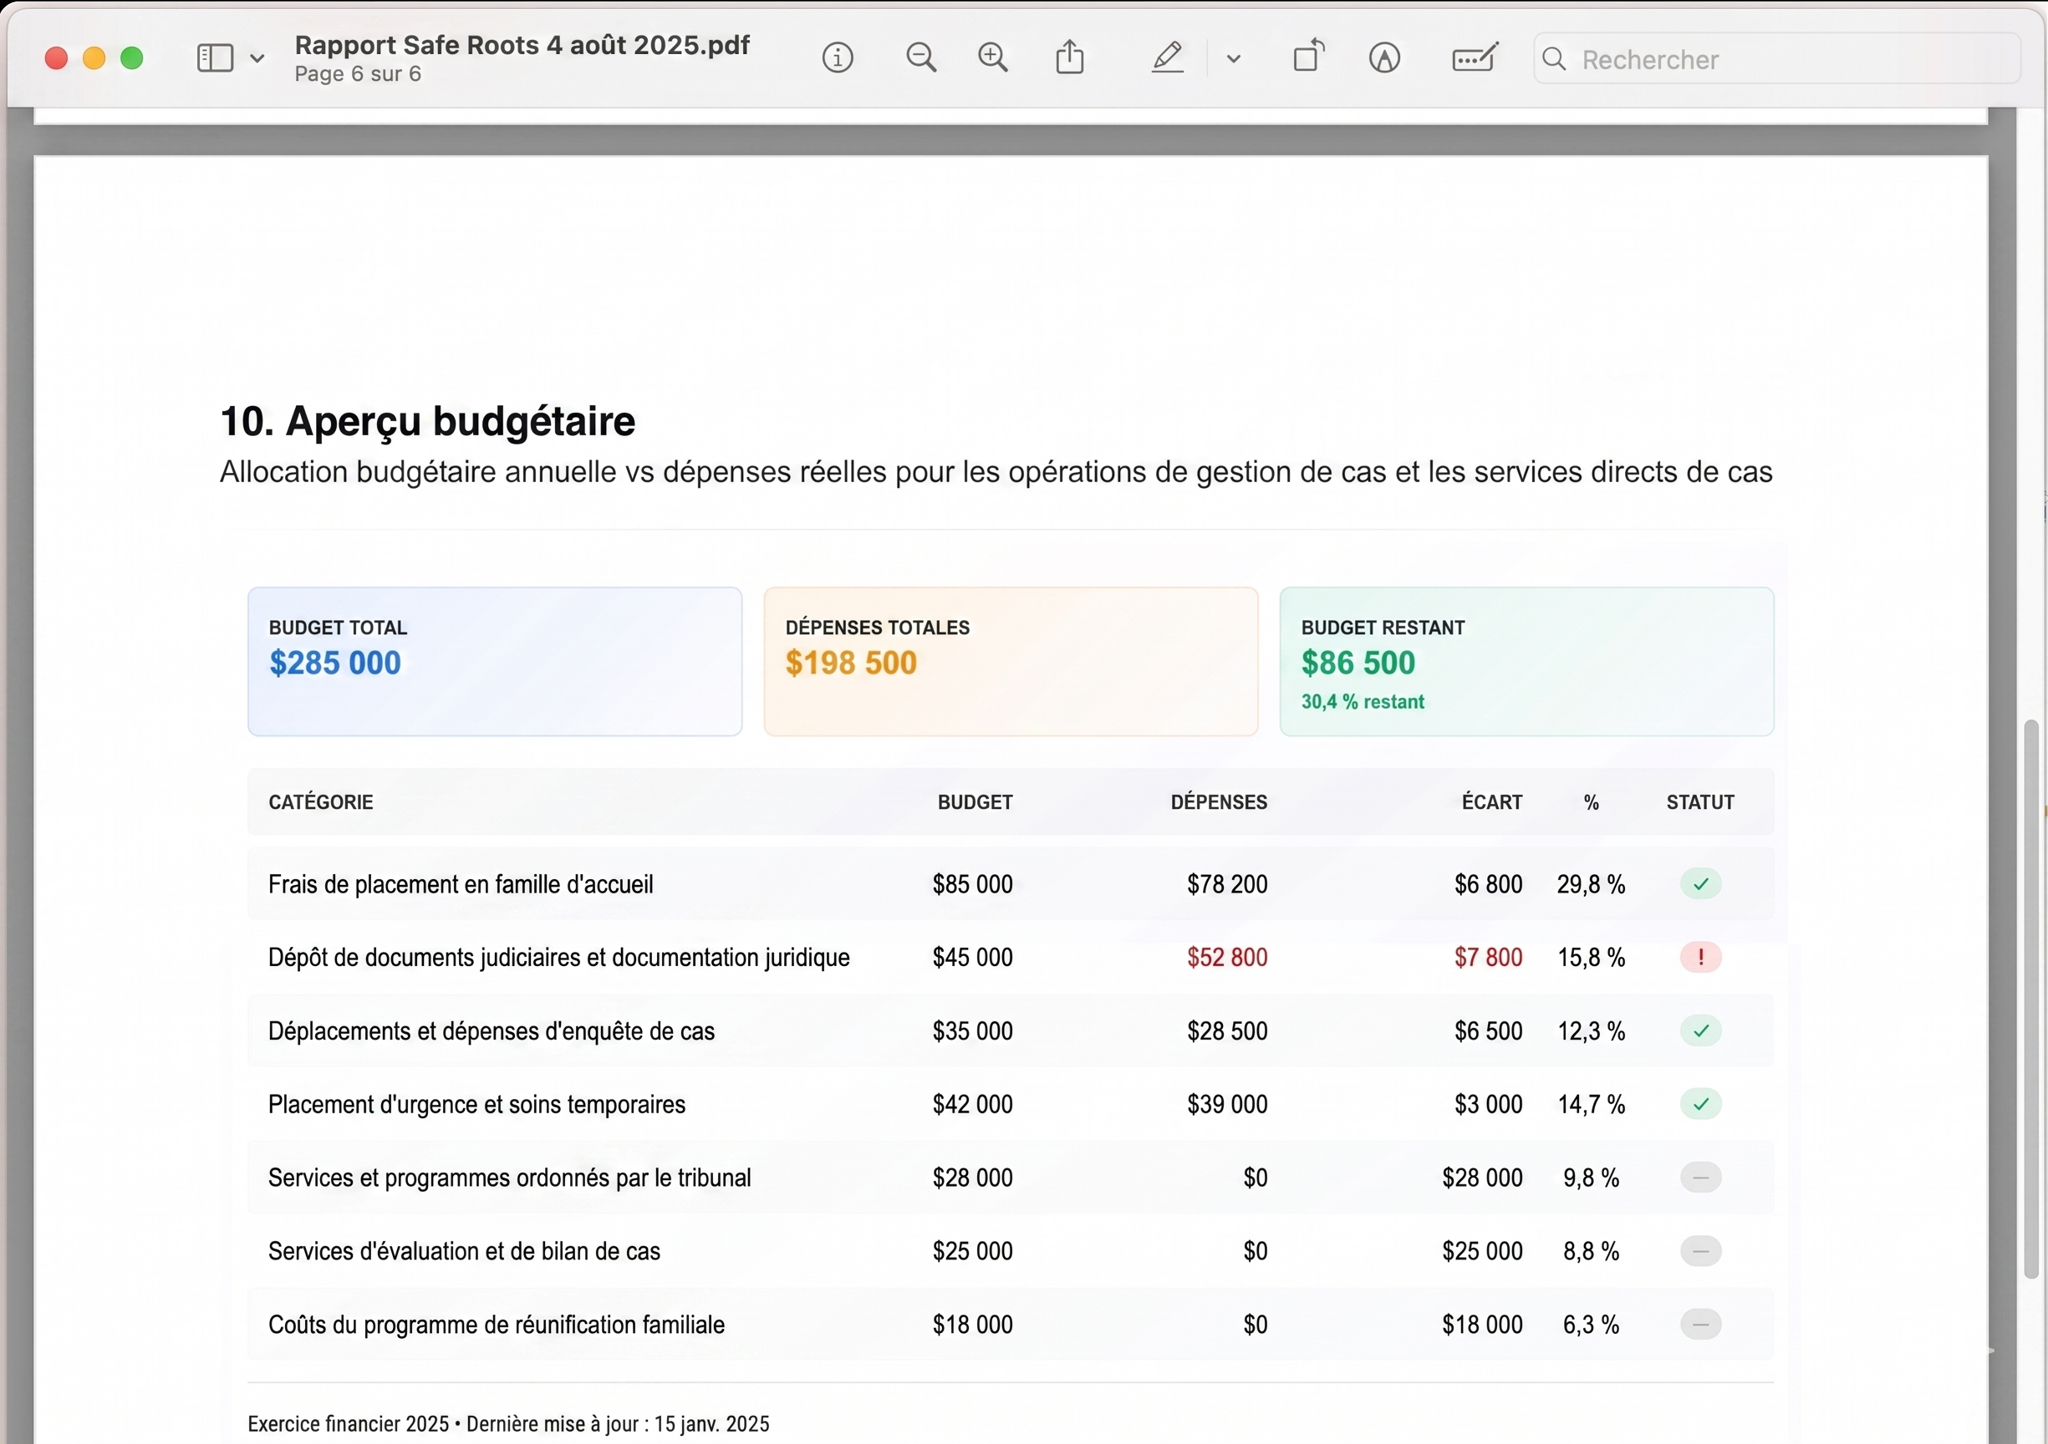The width and height of the screenshot is (2048, 1444).
Task: Click the grey dash status for Services d'évaluation
Action: 1700,1251
